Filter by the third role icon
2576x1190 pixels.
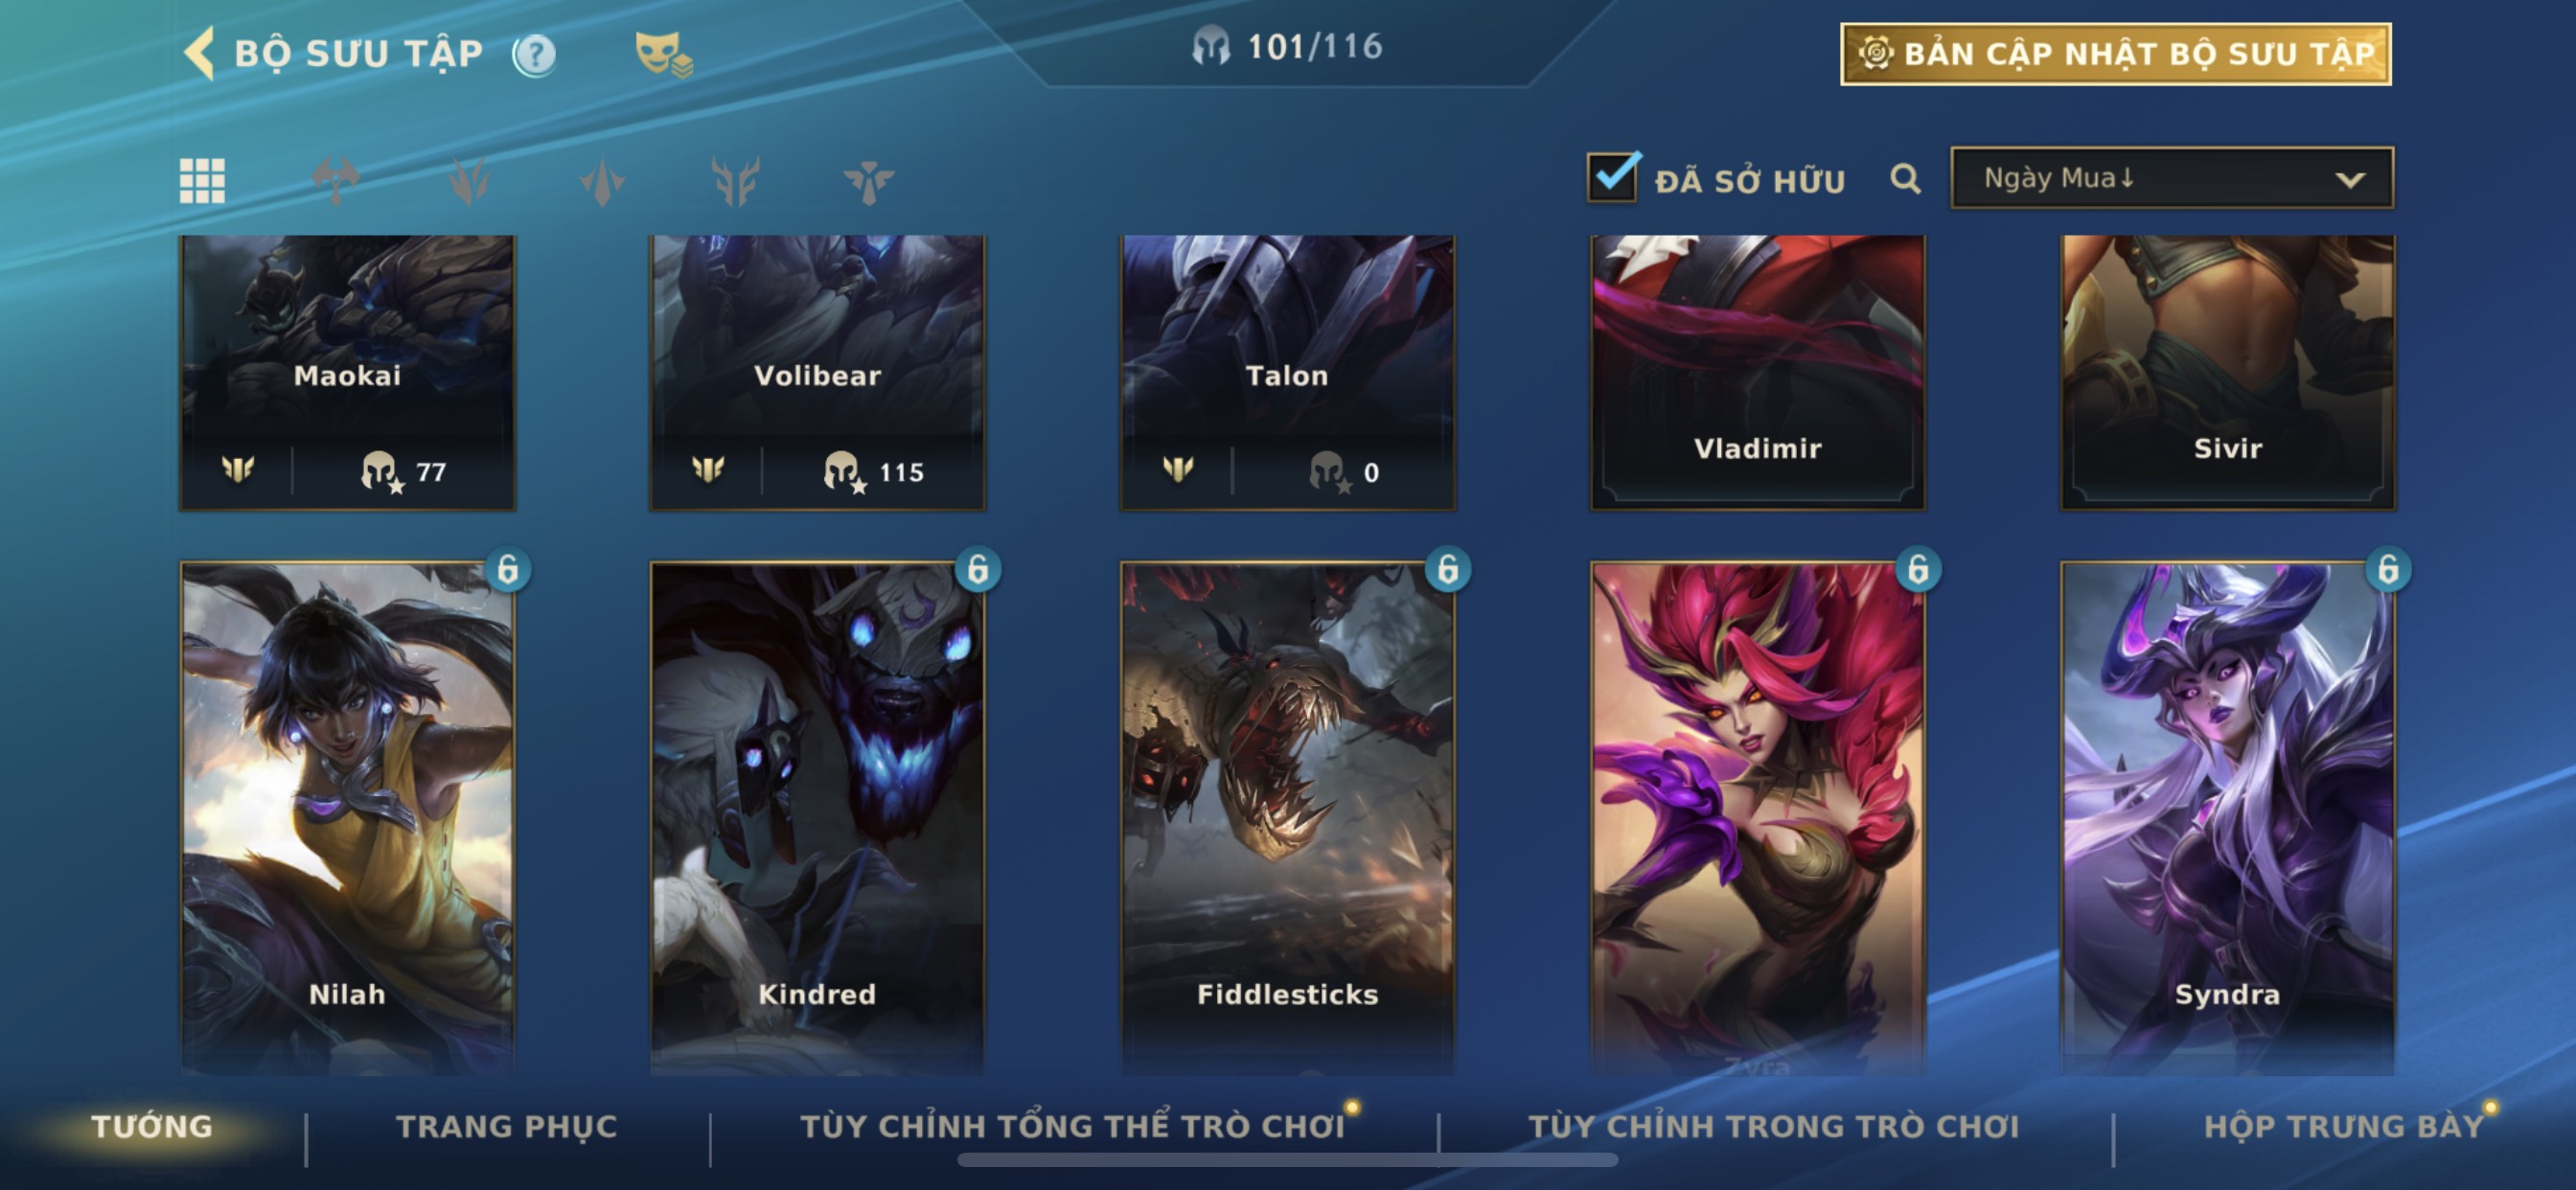[602, 181]
